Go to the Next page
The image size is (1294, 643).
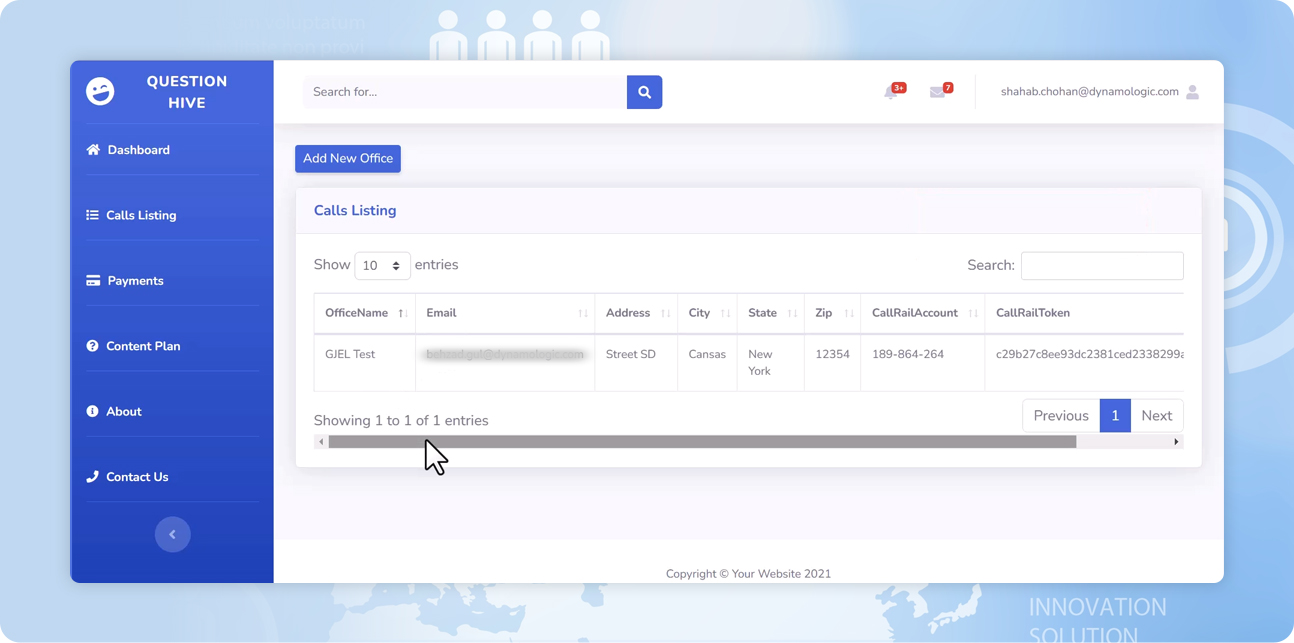pos(1157,416)
